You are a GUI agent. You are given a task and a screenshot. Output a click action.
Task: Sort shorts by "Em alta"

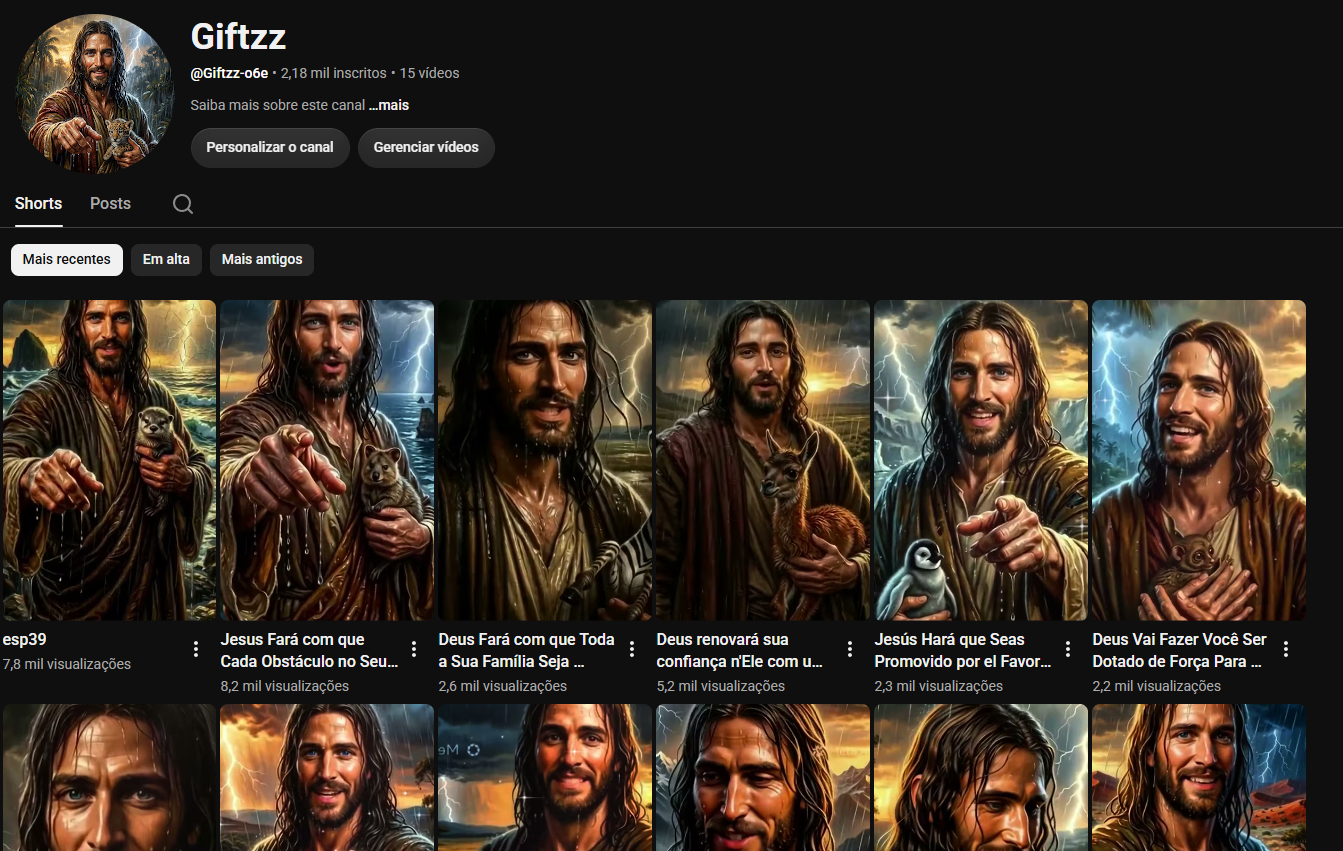coord(166,260)
